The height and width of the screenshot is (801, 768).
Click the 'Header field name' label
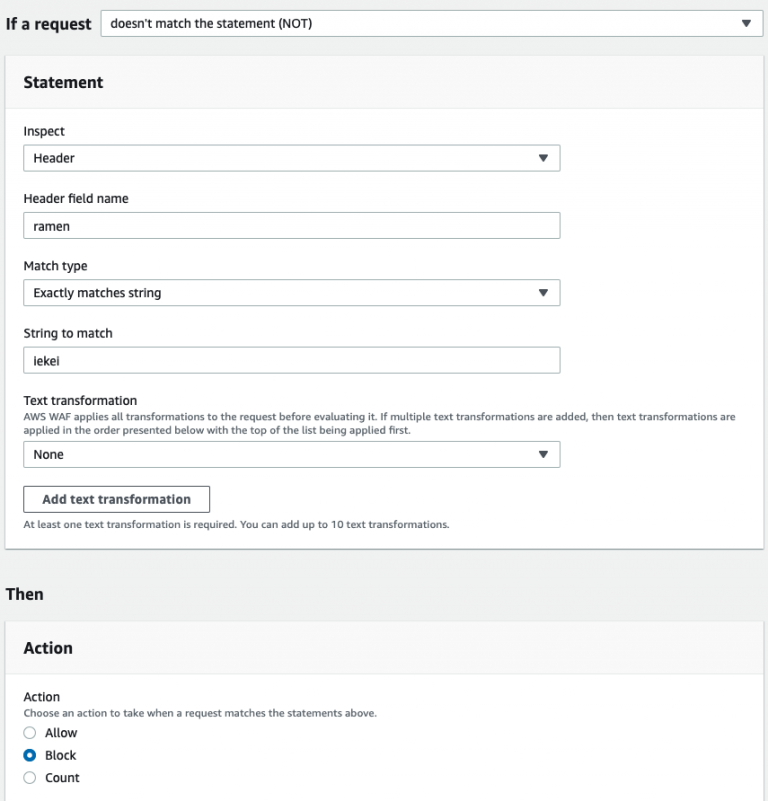pos(76,198)
